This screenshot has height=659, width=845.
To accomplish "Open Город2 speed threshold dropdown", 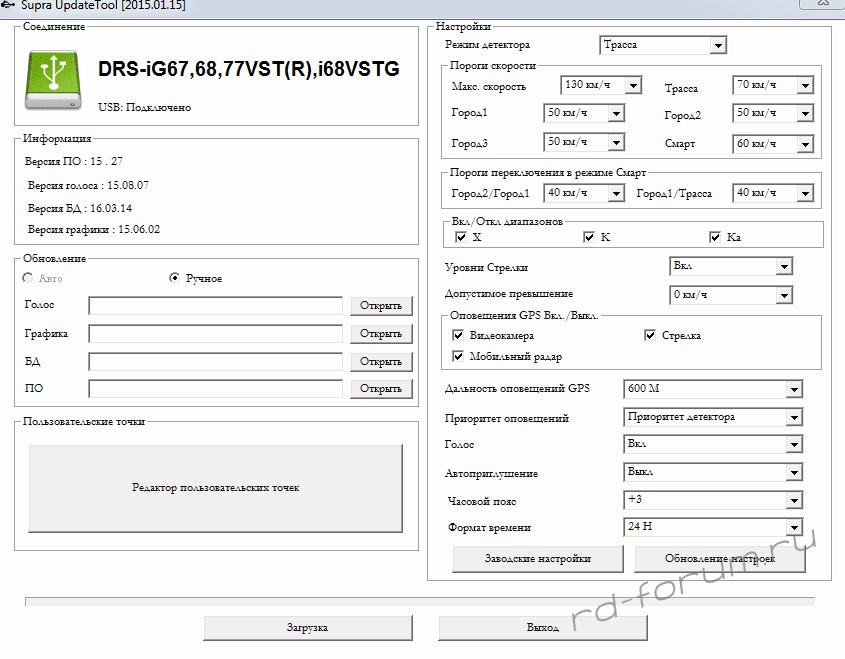I will [773, 113].
